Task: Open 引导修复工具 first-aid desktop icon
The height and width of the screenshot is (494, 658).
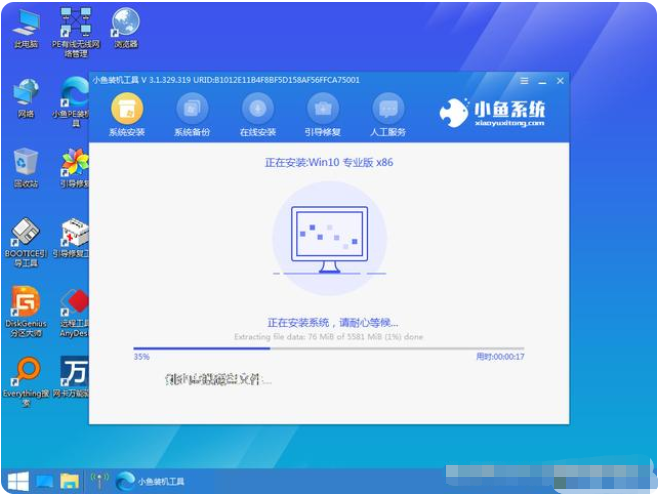Action: tap(71, 238)
